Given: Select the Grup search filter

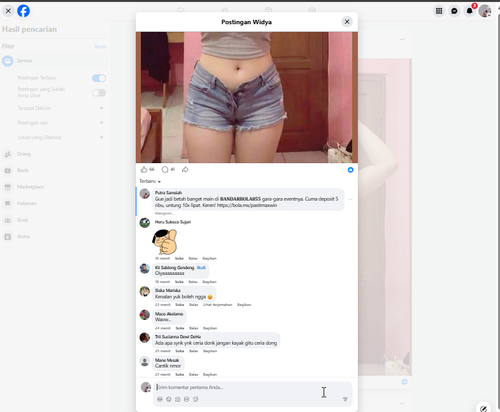Looking at the screenshot, I should coord(55,220).
